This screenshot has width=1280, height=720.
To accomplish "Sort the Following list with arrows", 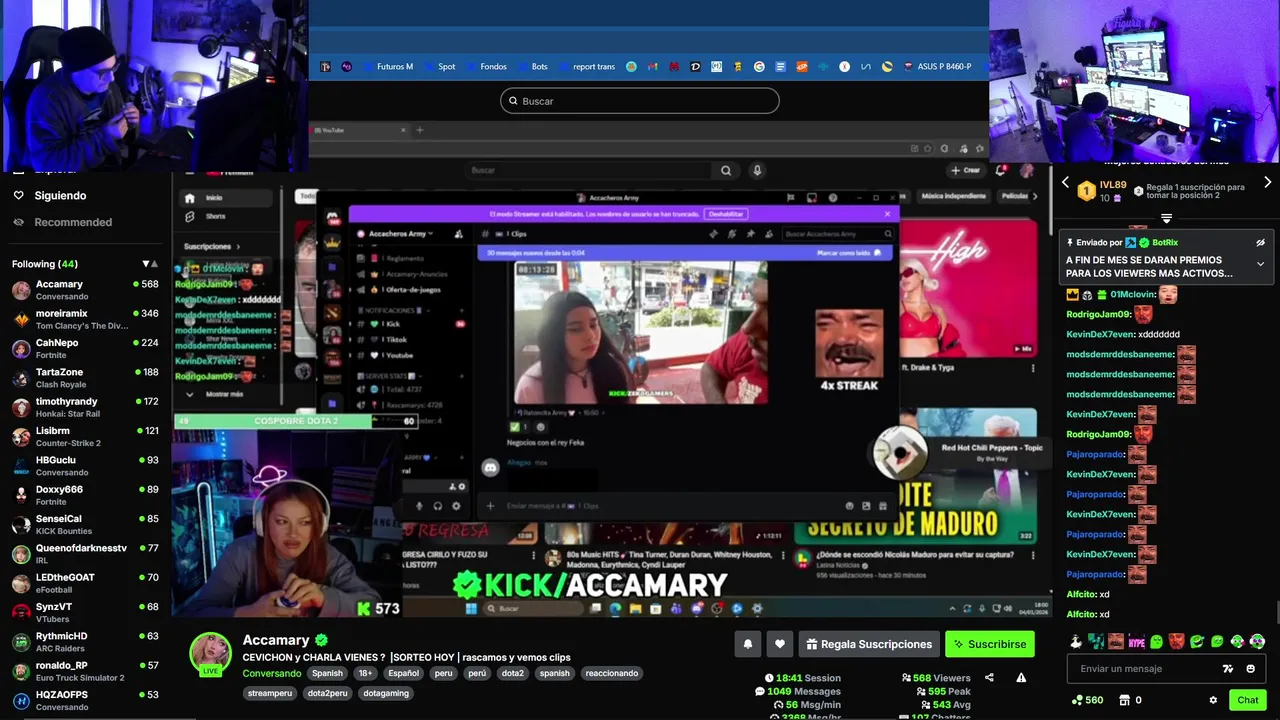I will pyautogui.click(x=150, y=264).
